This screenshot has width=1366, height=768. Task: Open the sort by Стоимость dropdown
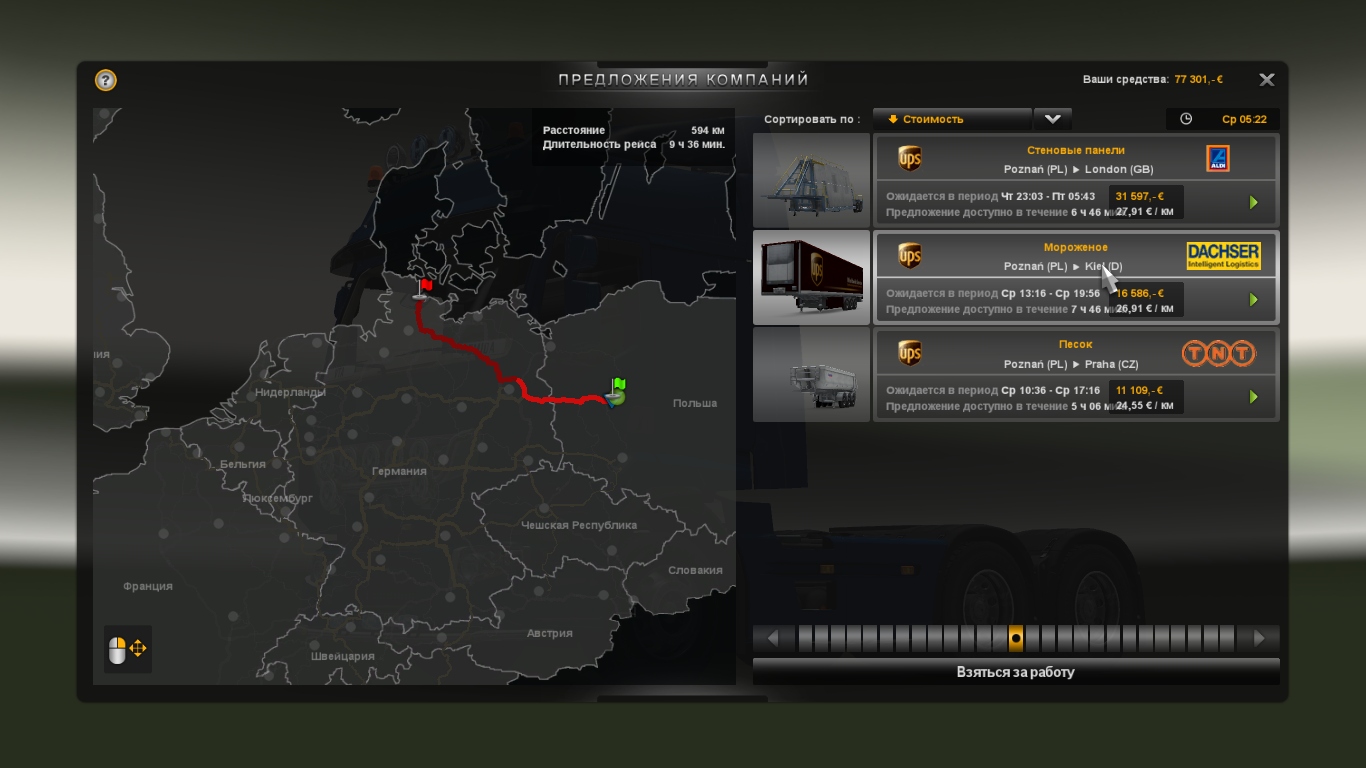(952, 119)
